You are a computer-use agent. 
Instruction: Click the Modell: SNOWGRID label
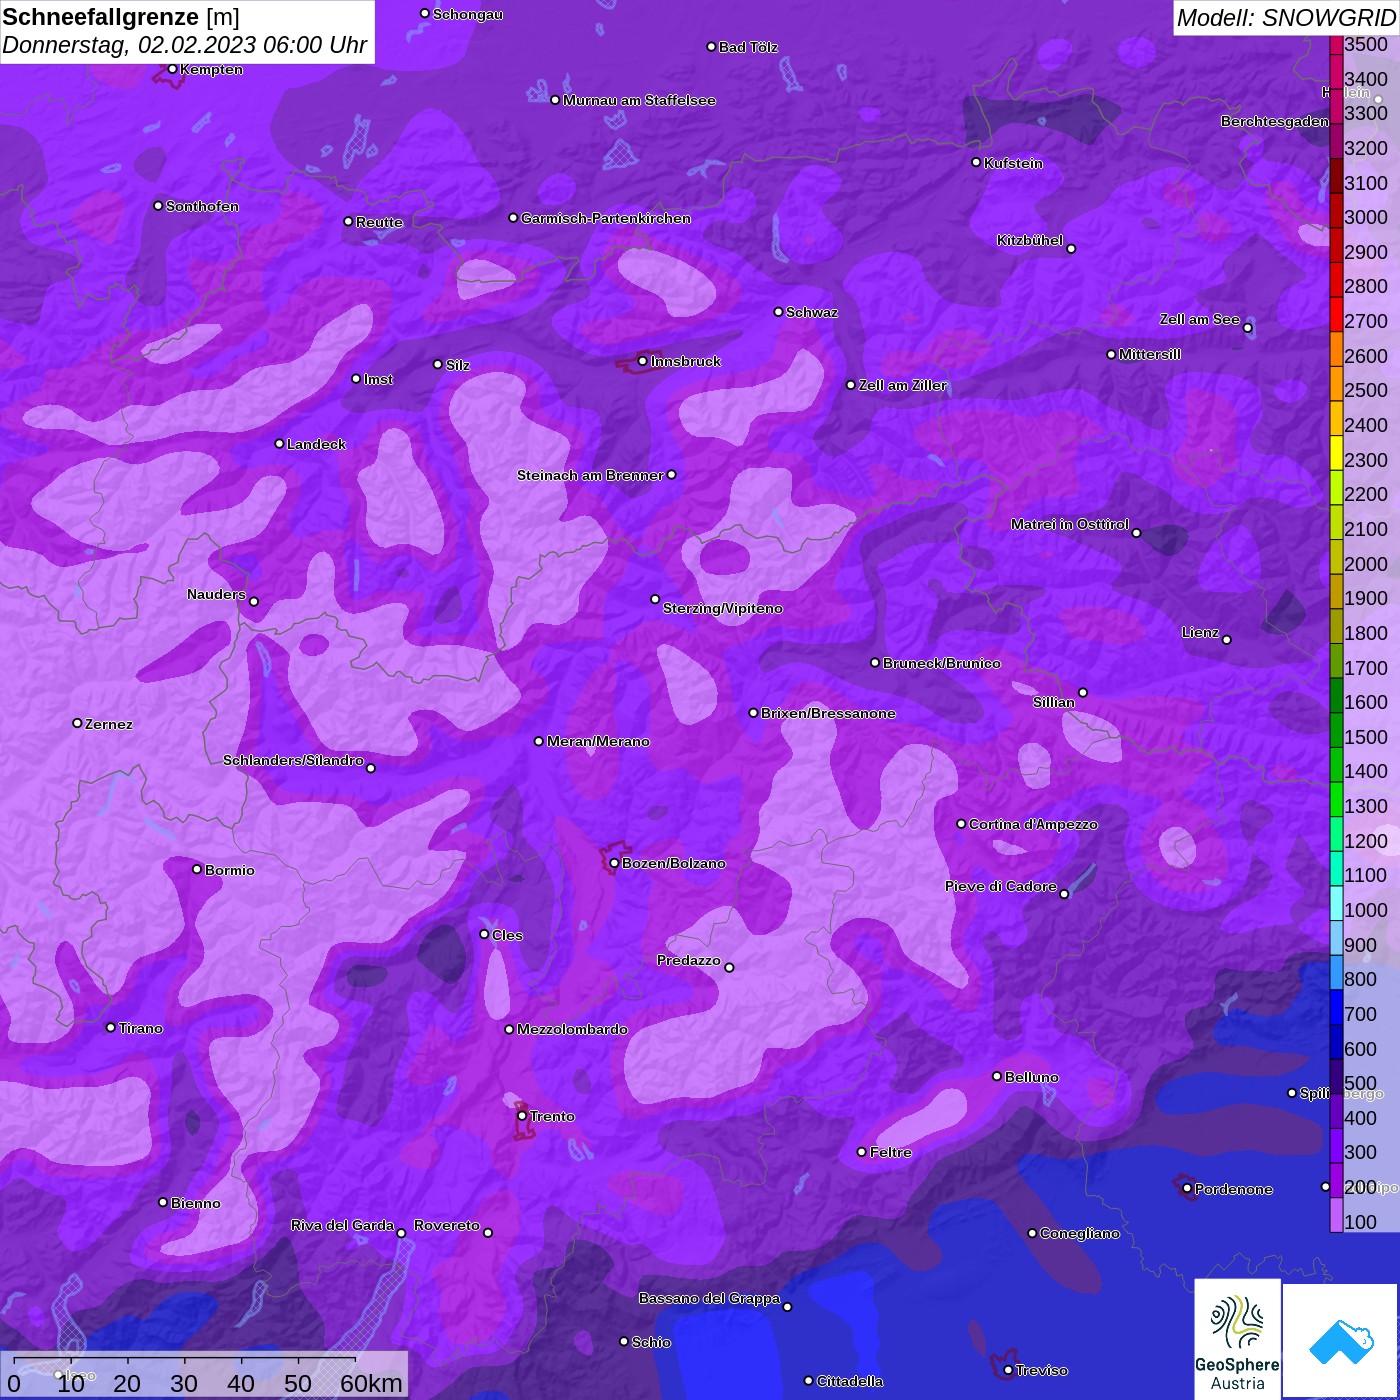point(1285,17)
